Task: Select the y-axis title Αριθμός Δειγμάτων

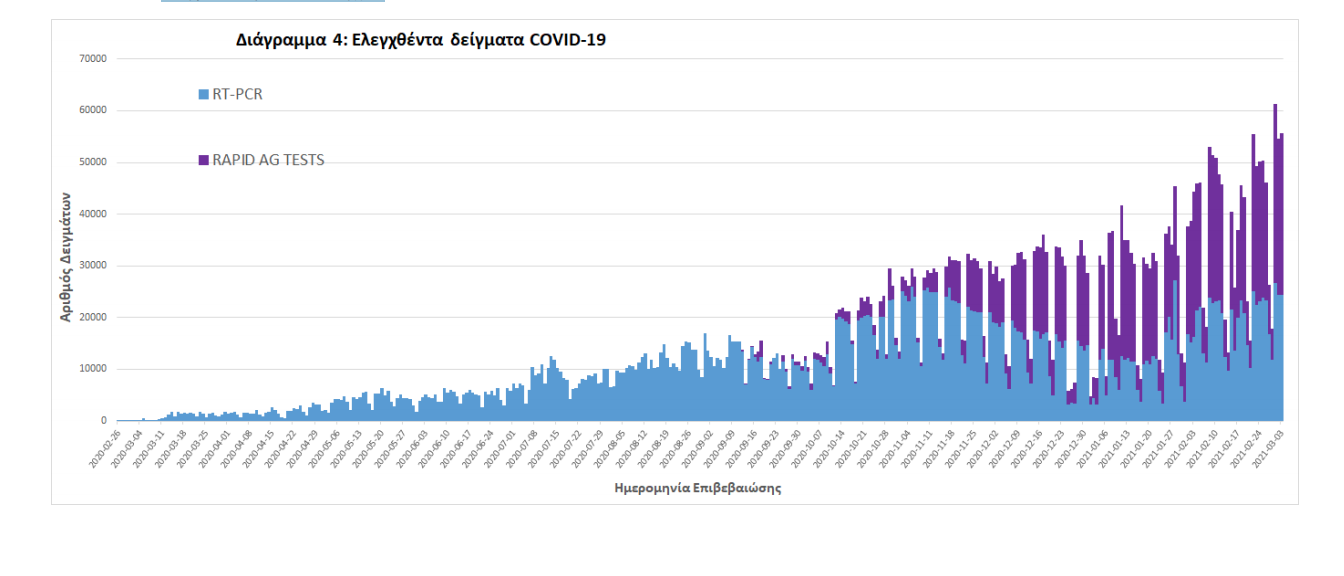Action: pos(66,255)
